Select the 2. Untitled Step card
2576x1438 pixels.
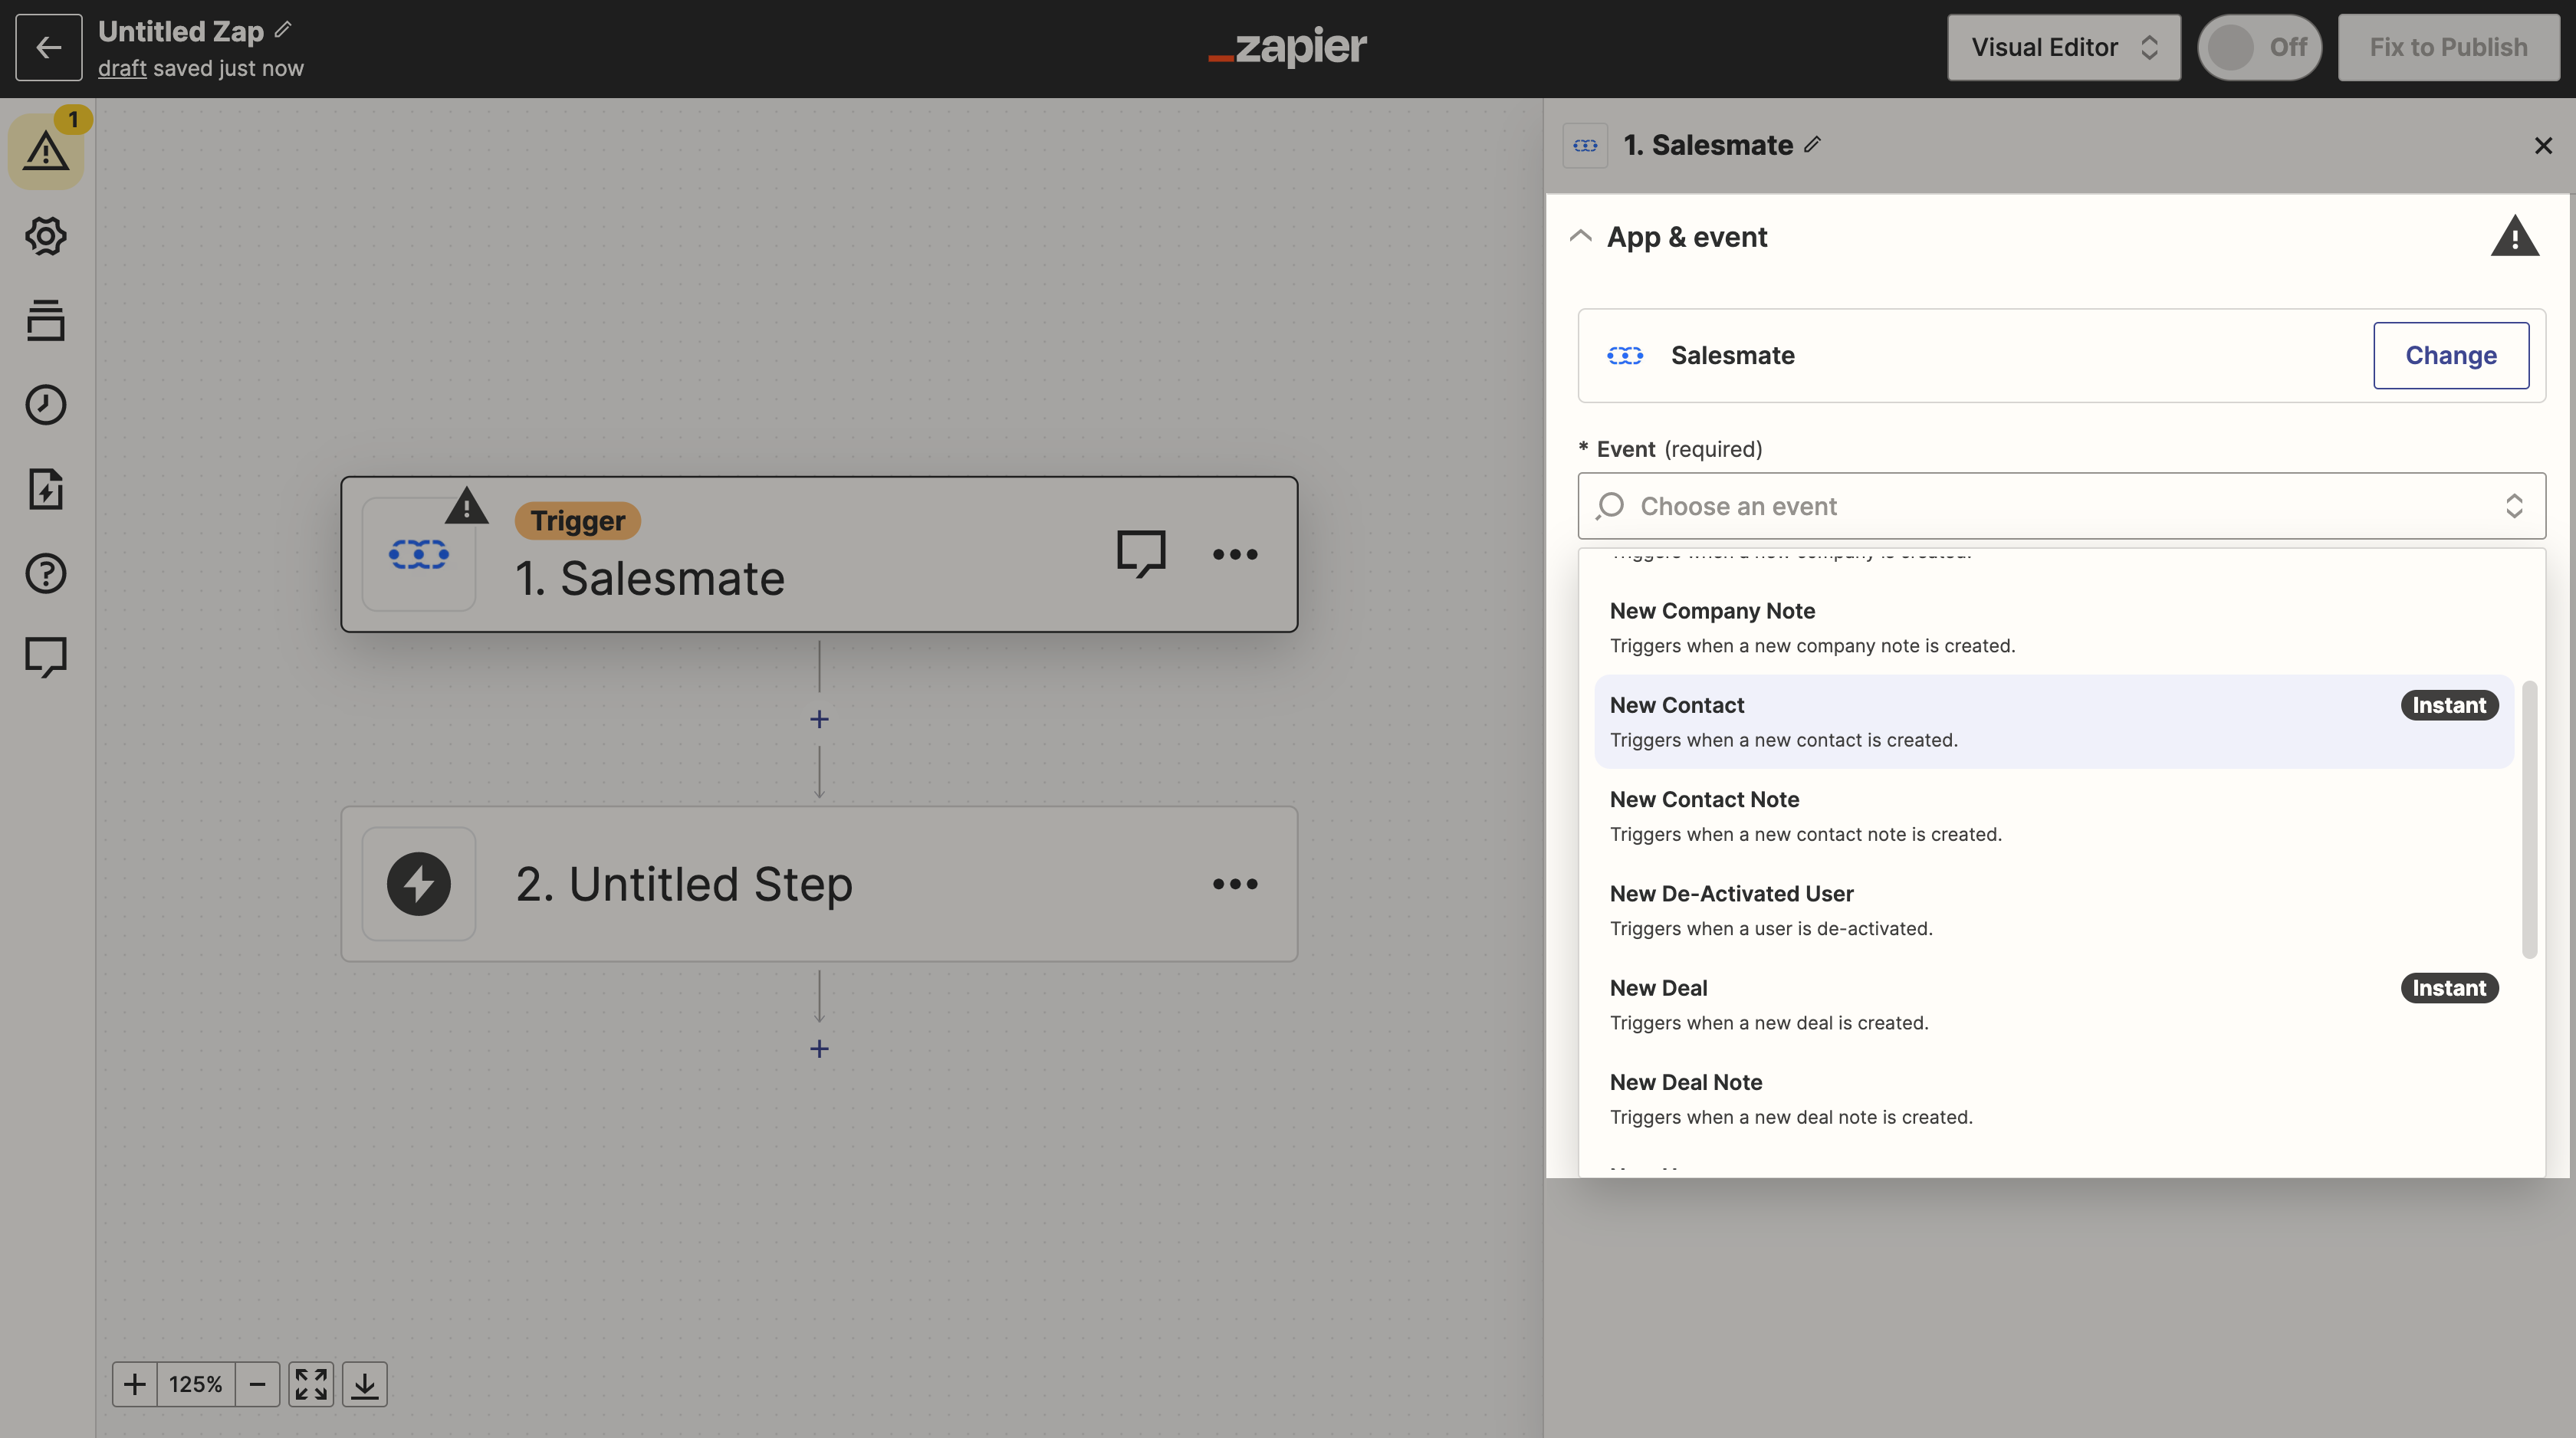coord(819,884)
